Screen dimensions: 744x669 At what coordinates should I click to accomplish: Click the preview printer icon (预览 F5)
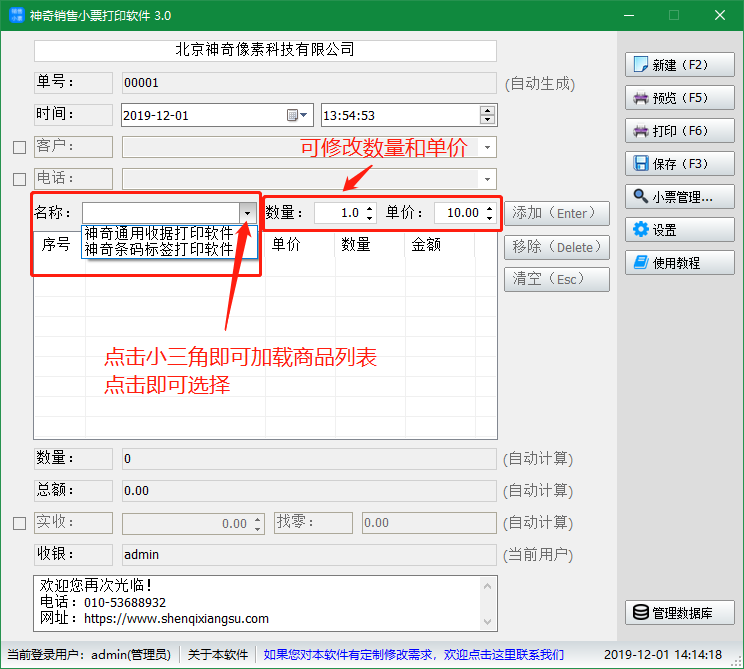tap(641, 98)
